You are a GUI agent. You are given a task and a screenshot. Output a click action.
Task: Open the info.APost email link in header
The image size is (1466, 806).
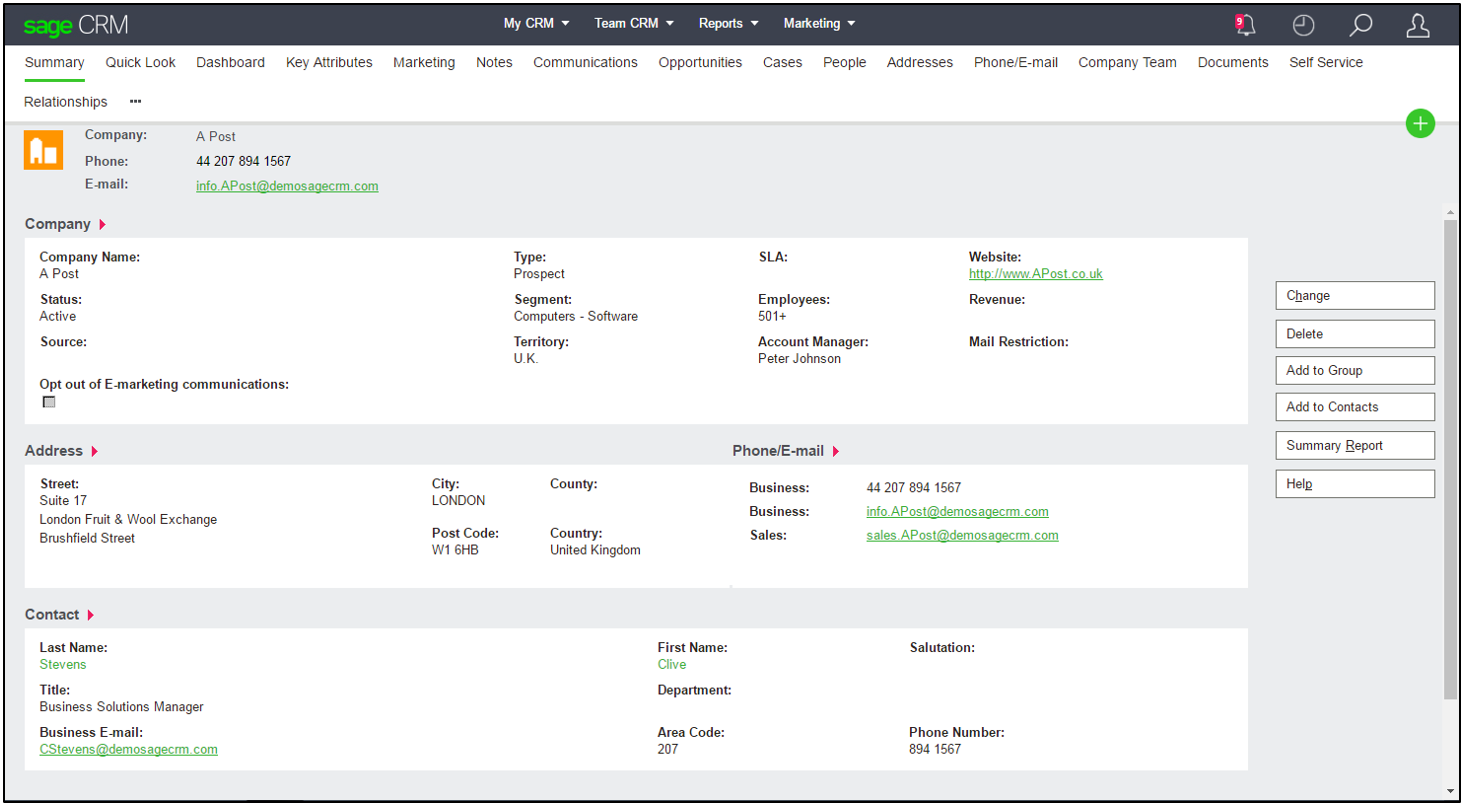[x=287, y=186]
